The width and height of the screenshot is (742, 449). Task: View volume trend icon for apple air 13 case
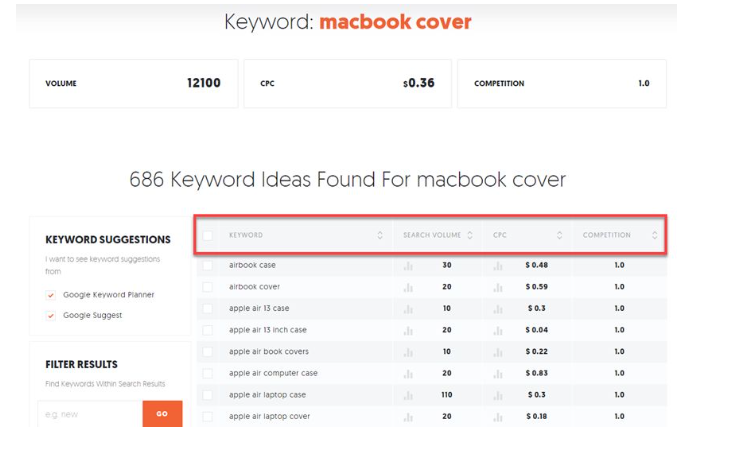click(x=408, y=309)
